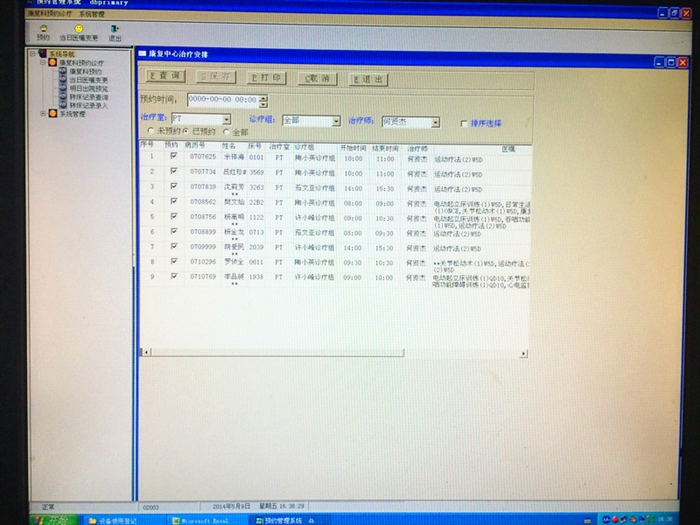Open the 系统管理 menu in menu bar
Viewport: 700px width, 525px height.
point(92,14)
